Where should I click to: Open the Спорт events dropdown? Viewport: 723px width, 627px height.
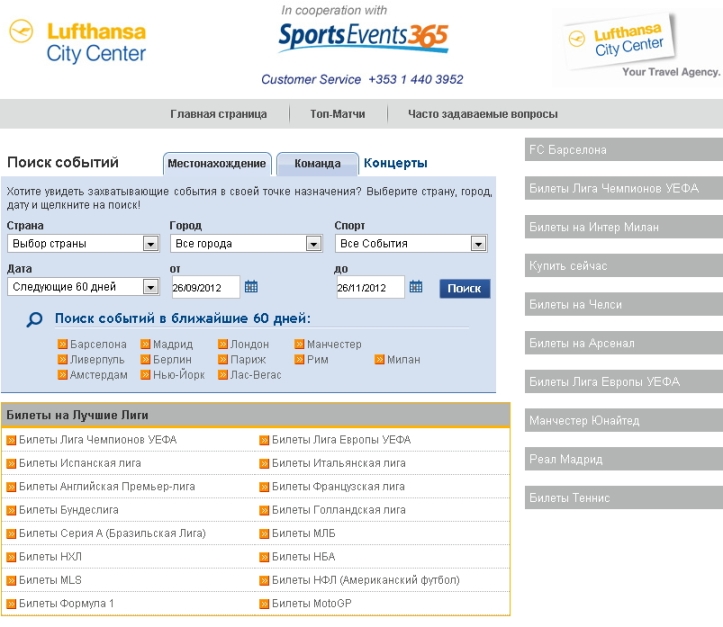[411, 243]
